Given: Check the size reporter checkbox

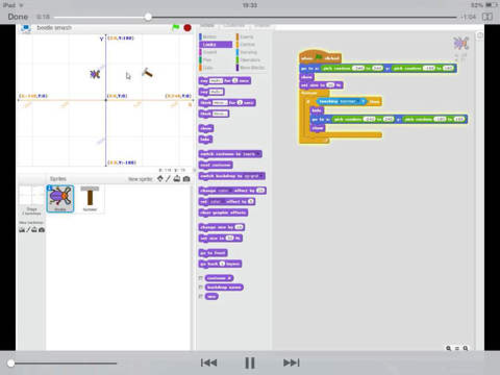Looking at the screenshot, I should tap(201, 296).
